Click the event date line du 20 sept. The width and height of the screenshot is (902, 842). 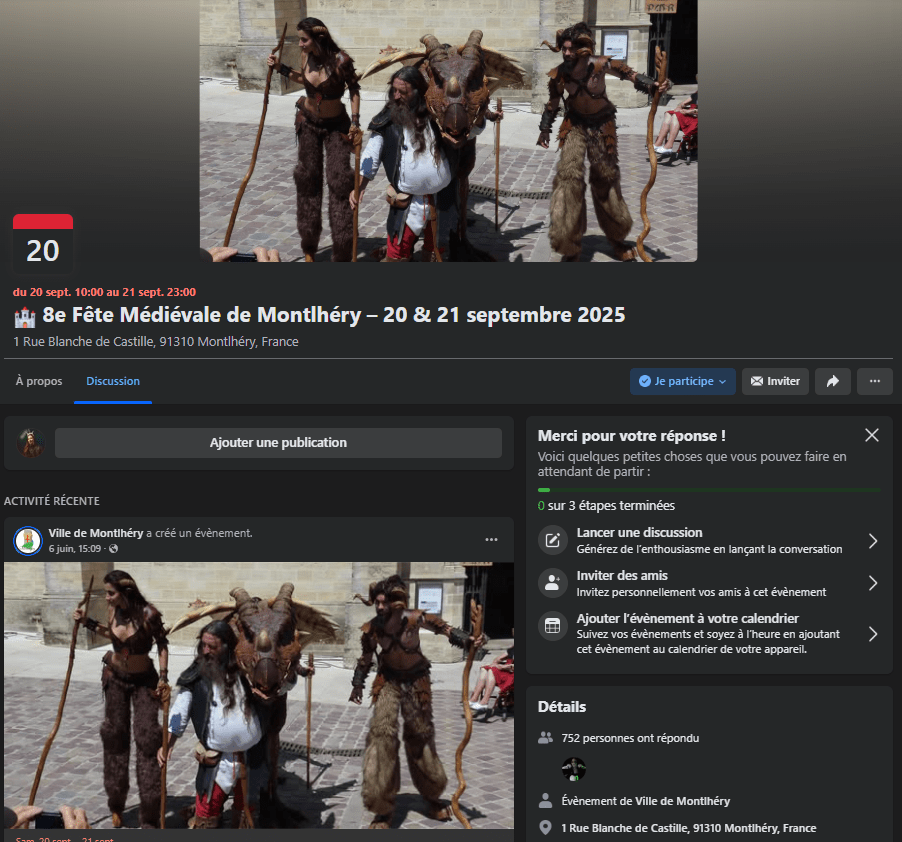coord(105,292)
